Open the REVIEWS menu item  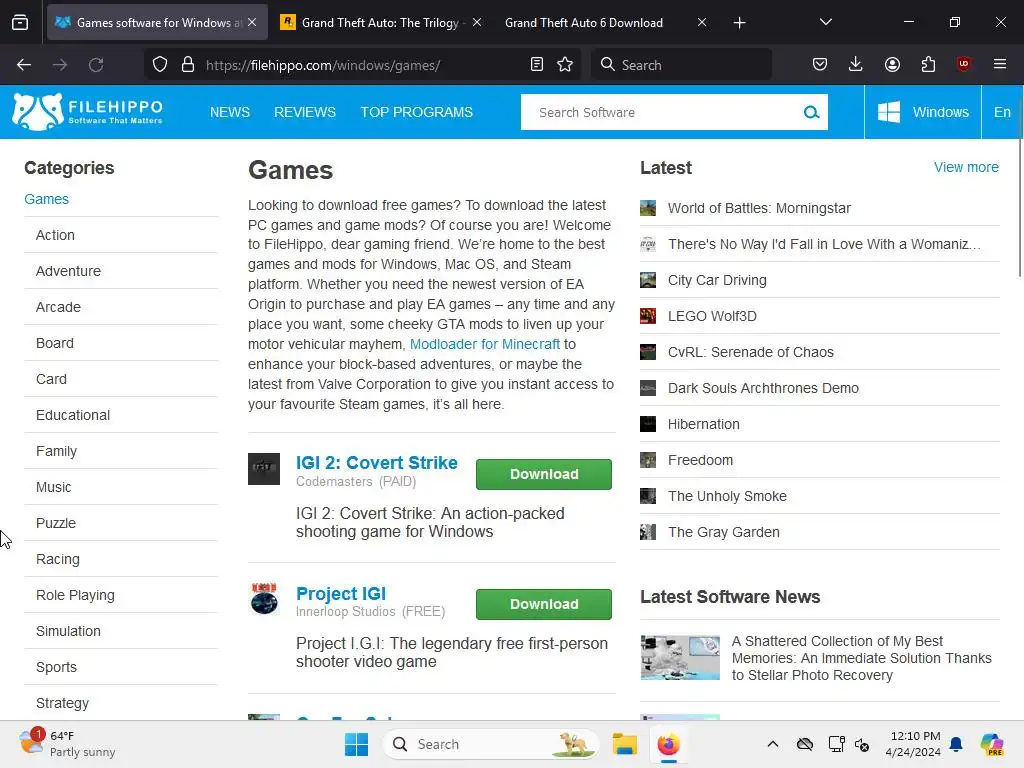pos(305,112)
